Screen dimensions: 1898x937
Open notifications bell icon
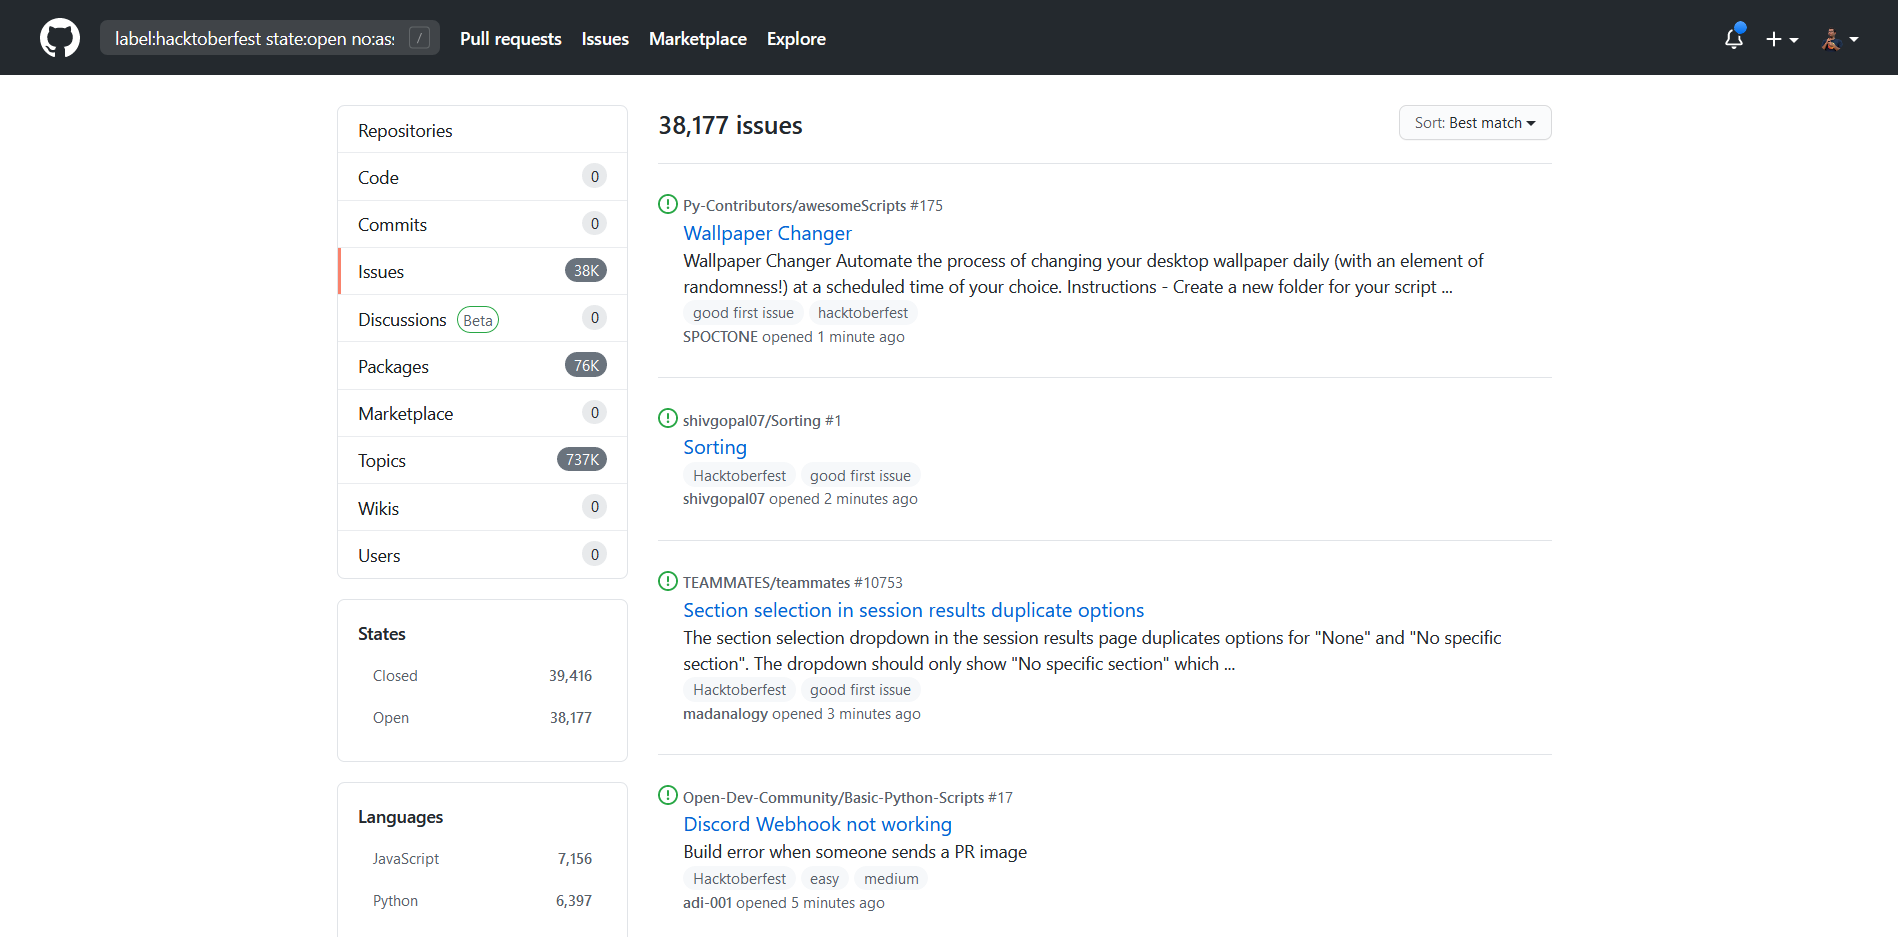[x=1734, y=38]
